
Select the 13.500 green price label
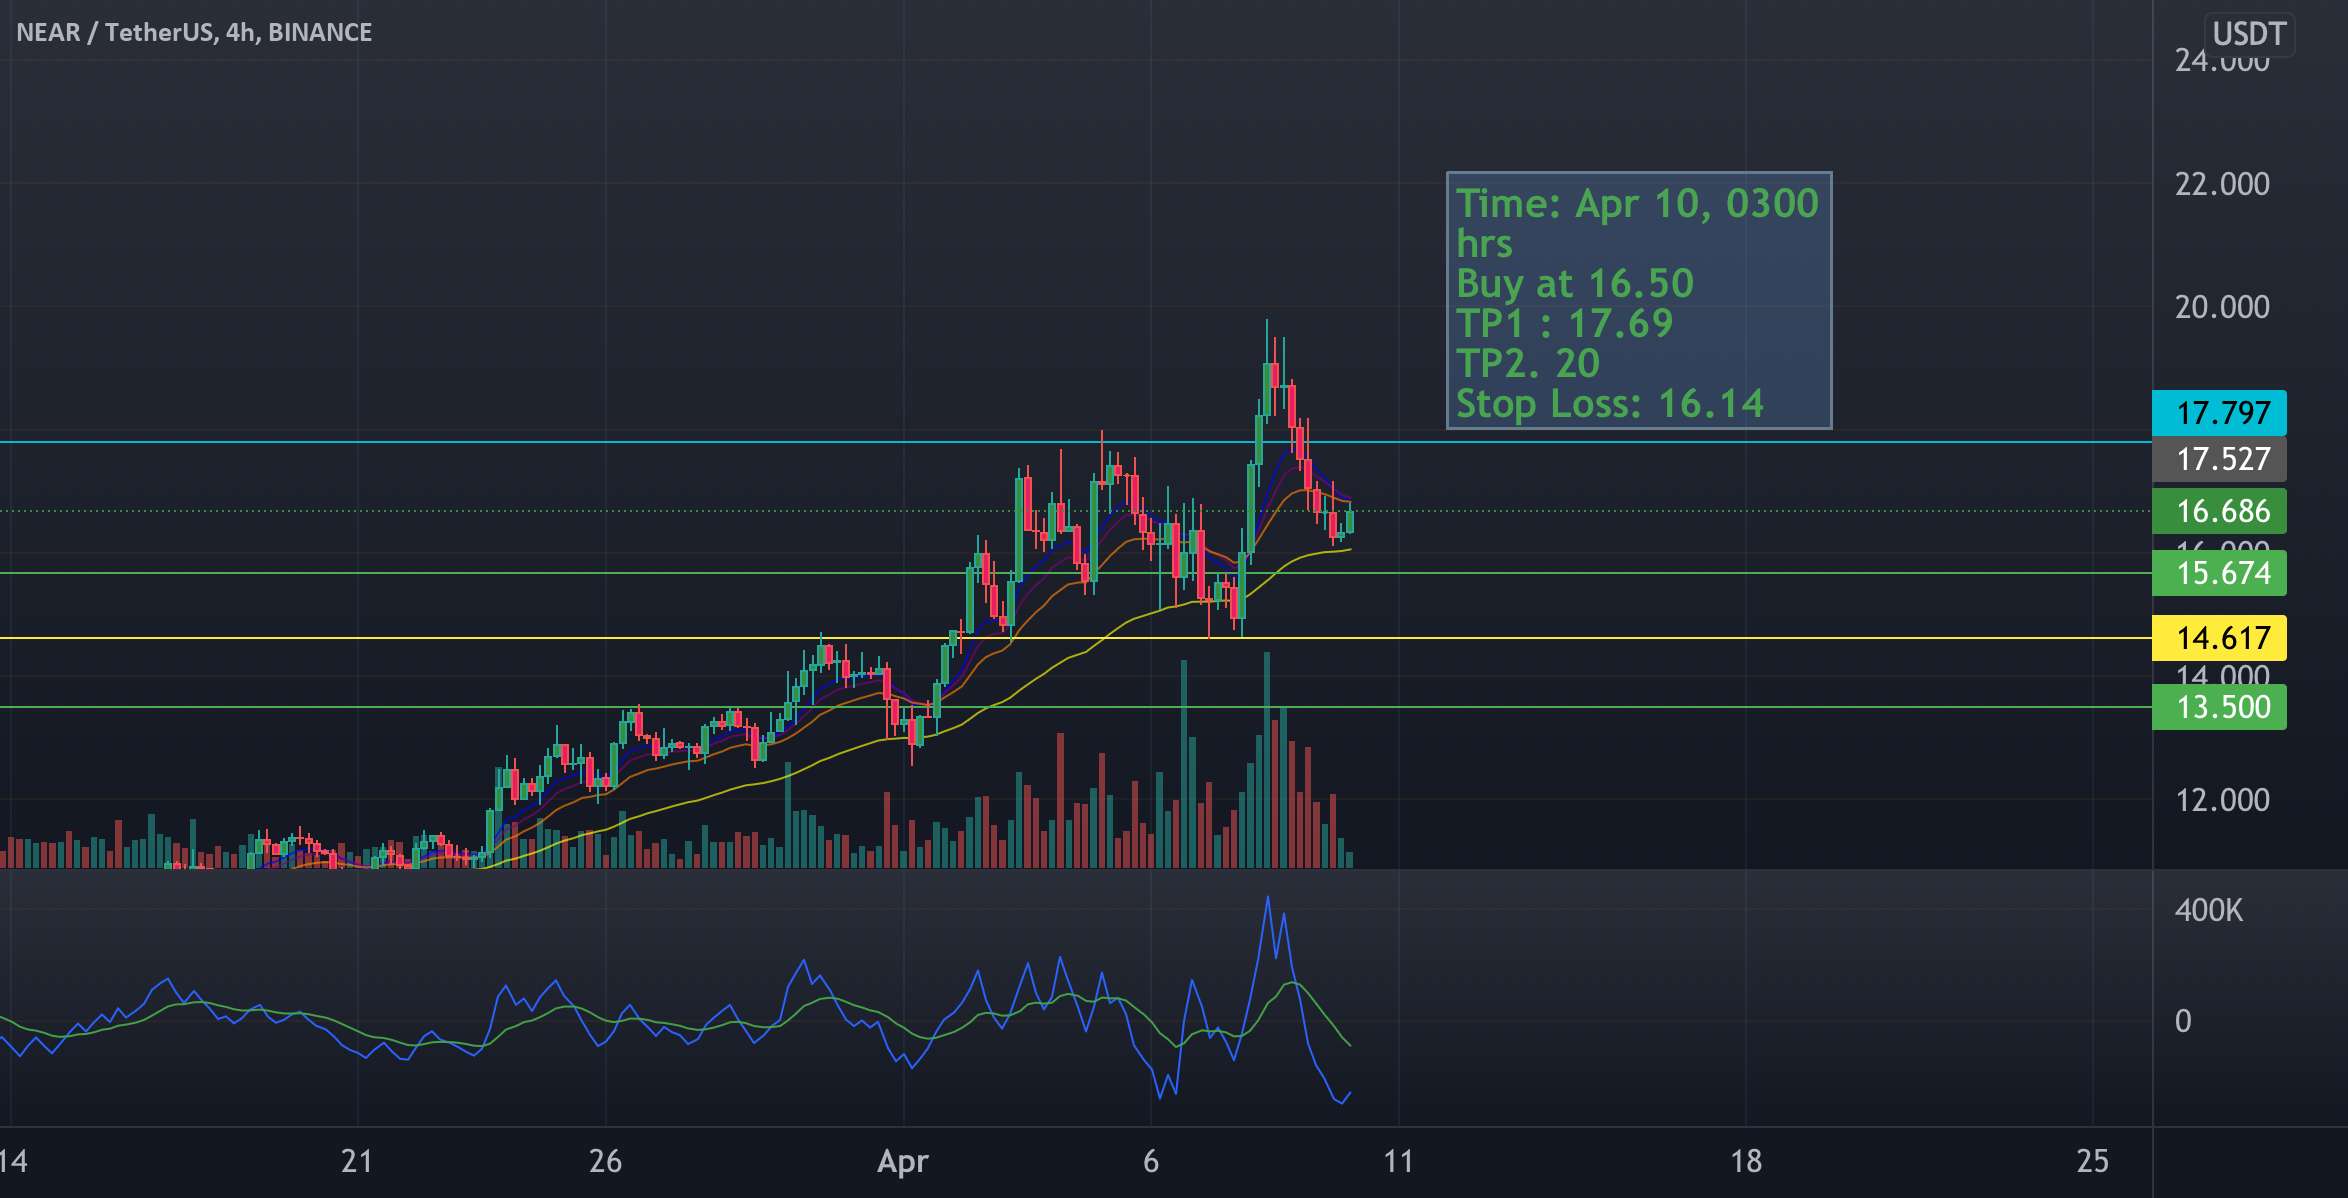coord(2219,707)
